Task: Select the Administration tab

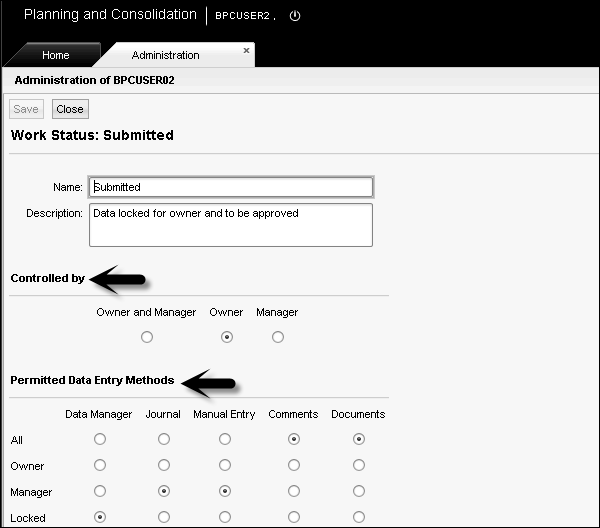Action: tap(165, 55)
